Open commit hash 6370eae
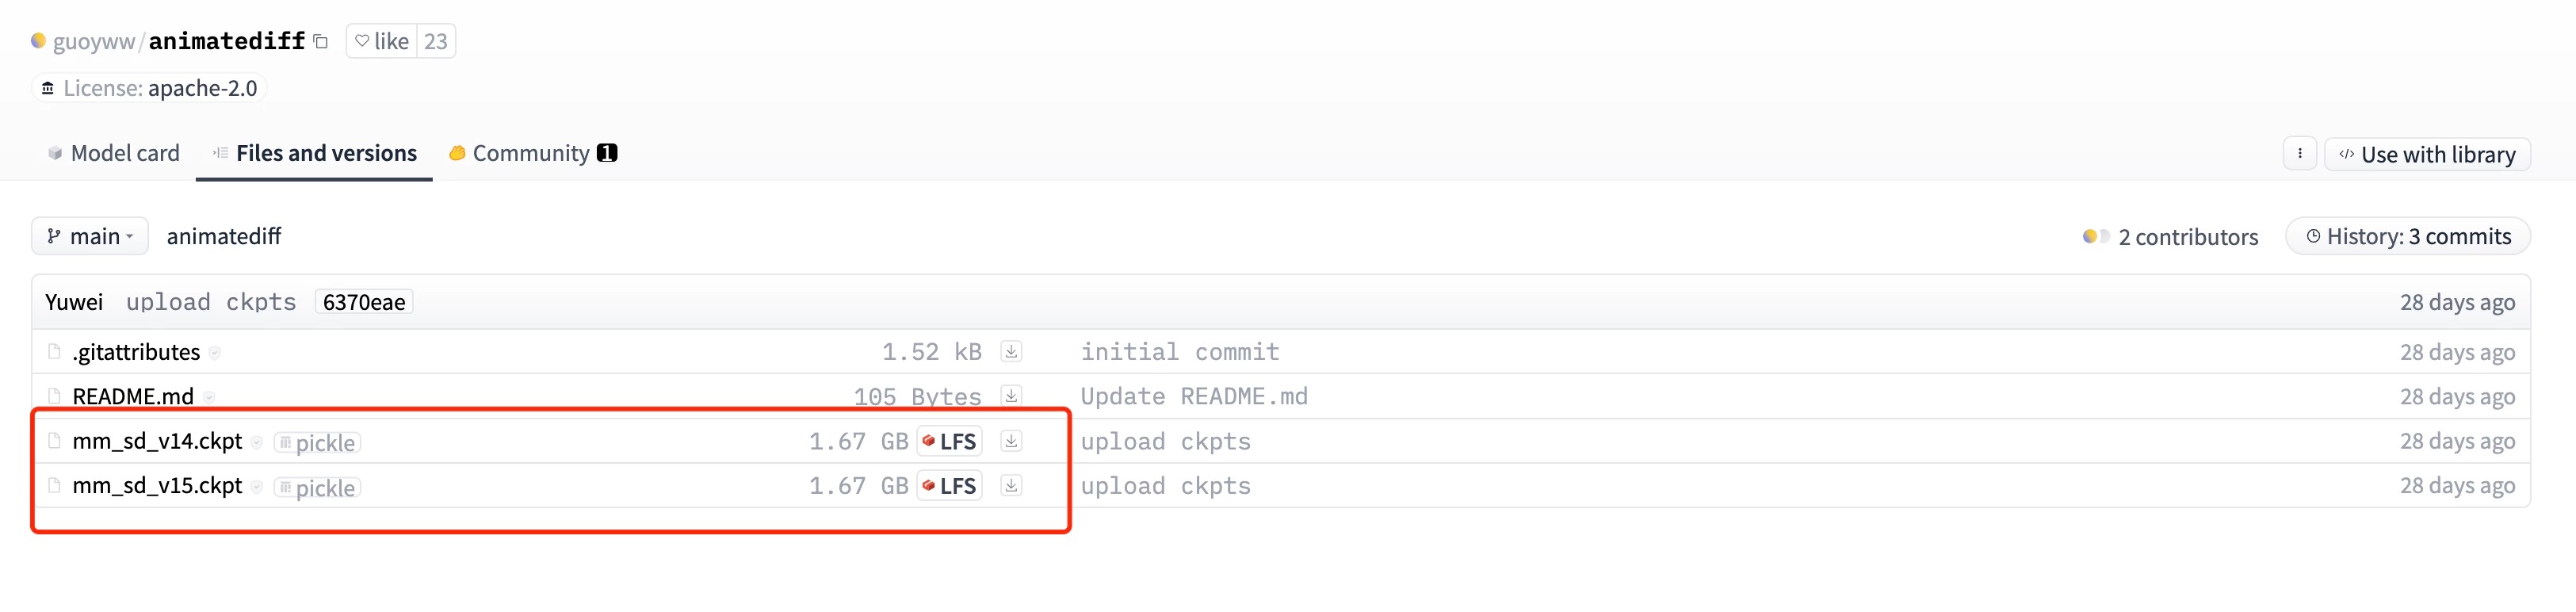This screenshot has width=2576, height=612. (x=364, y=302)
